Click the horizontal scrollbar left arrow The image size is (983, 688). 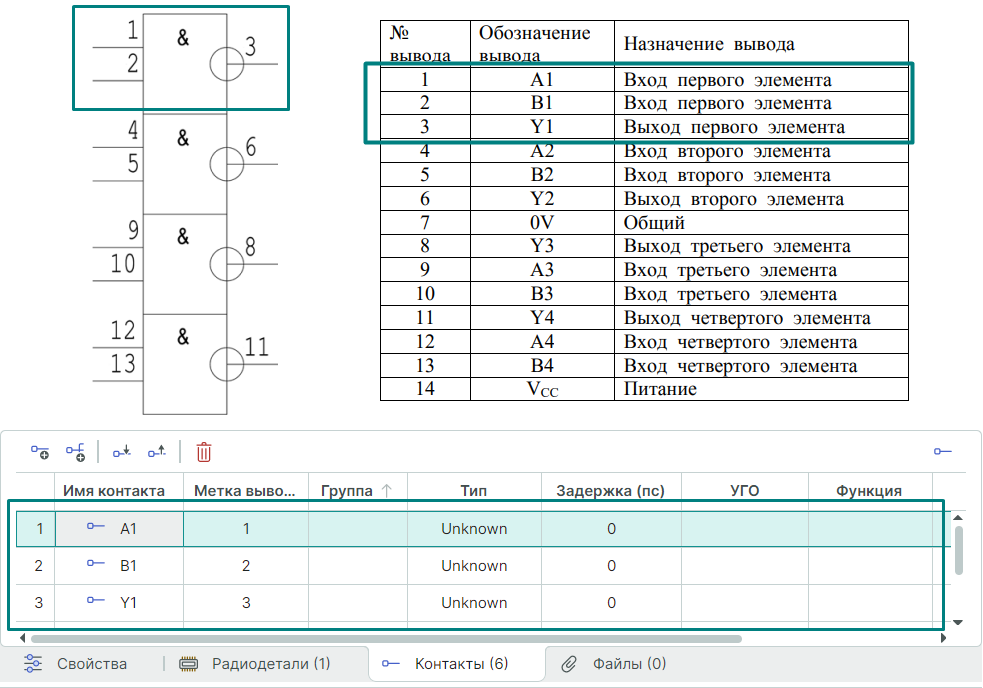(x=24, y=637)
